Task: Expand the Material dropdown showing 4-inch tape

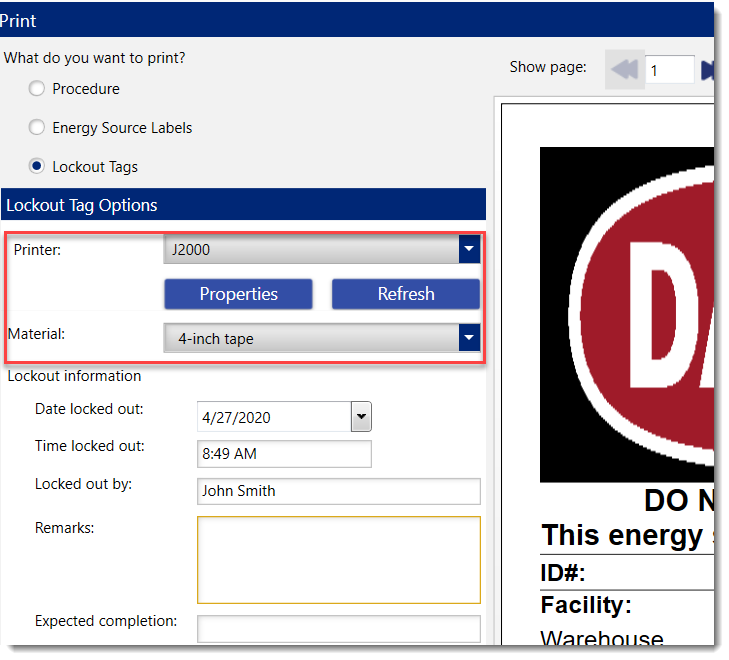Action: coord(469,339)
